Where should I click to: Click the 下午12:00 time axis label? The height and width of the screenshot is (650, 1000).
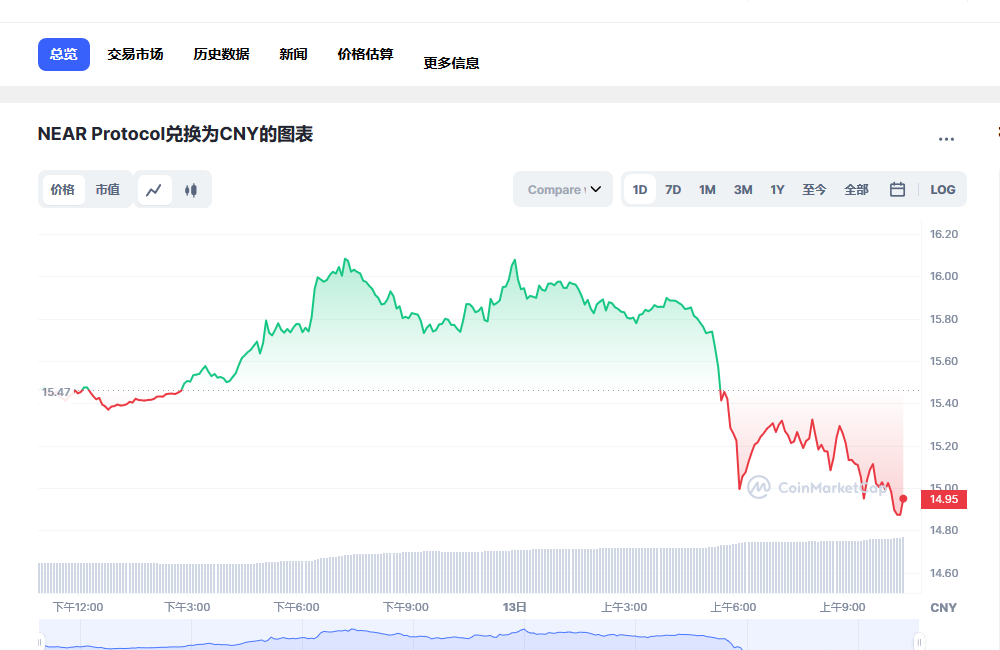(78, 607)
